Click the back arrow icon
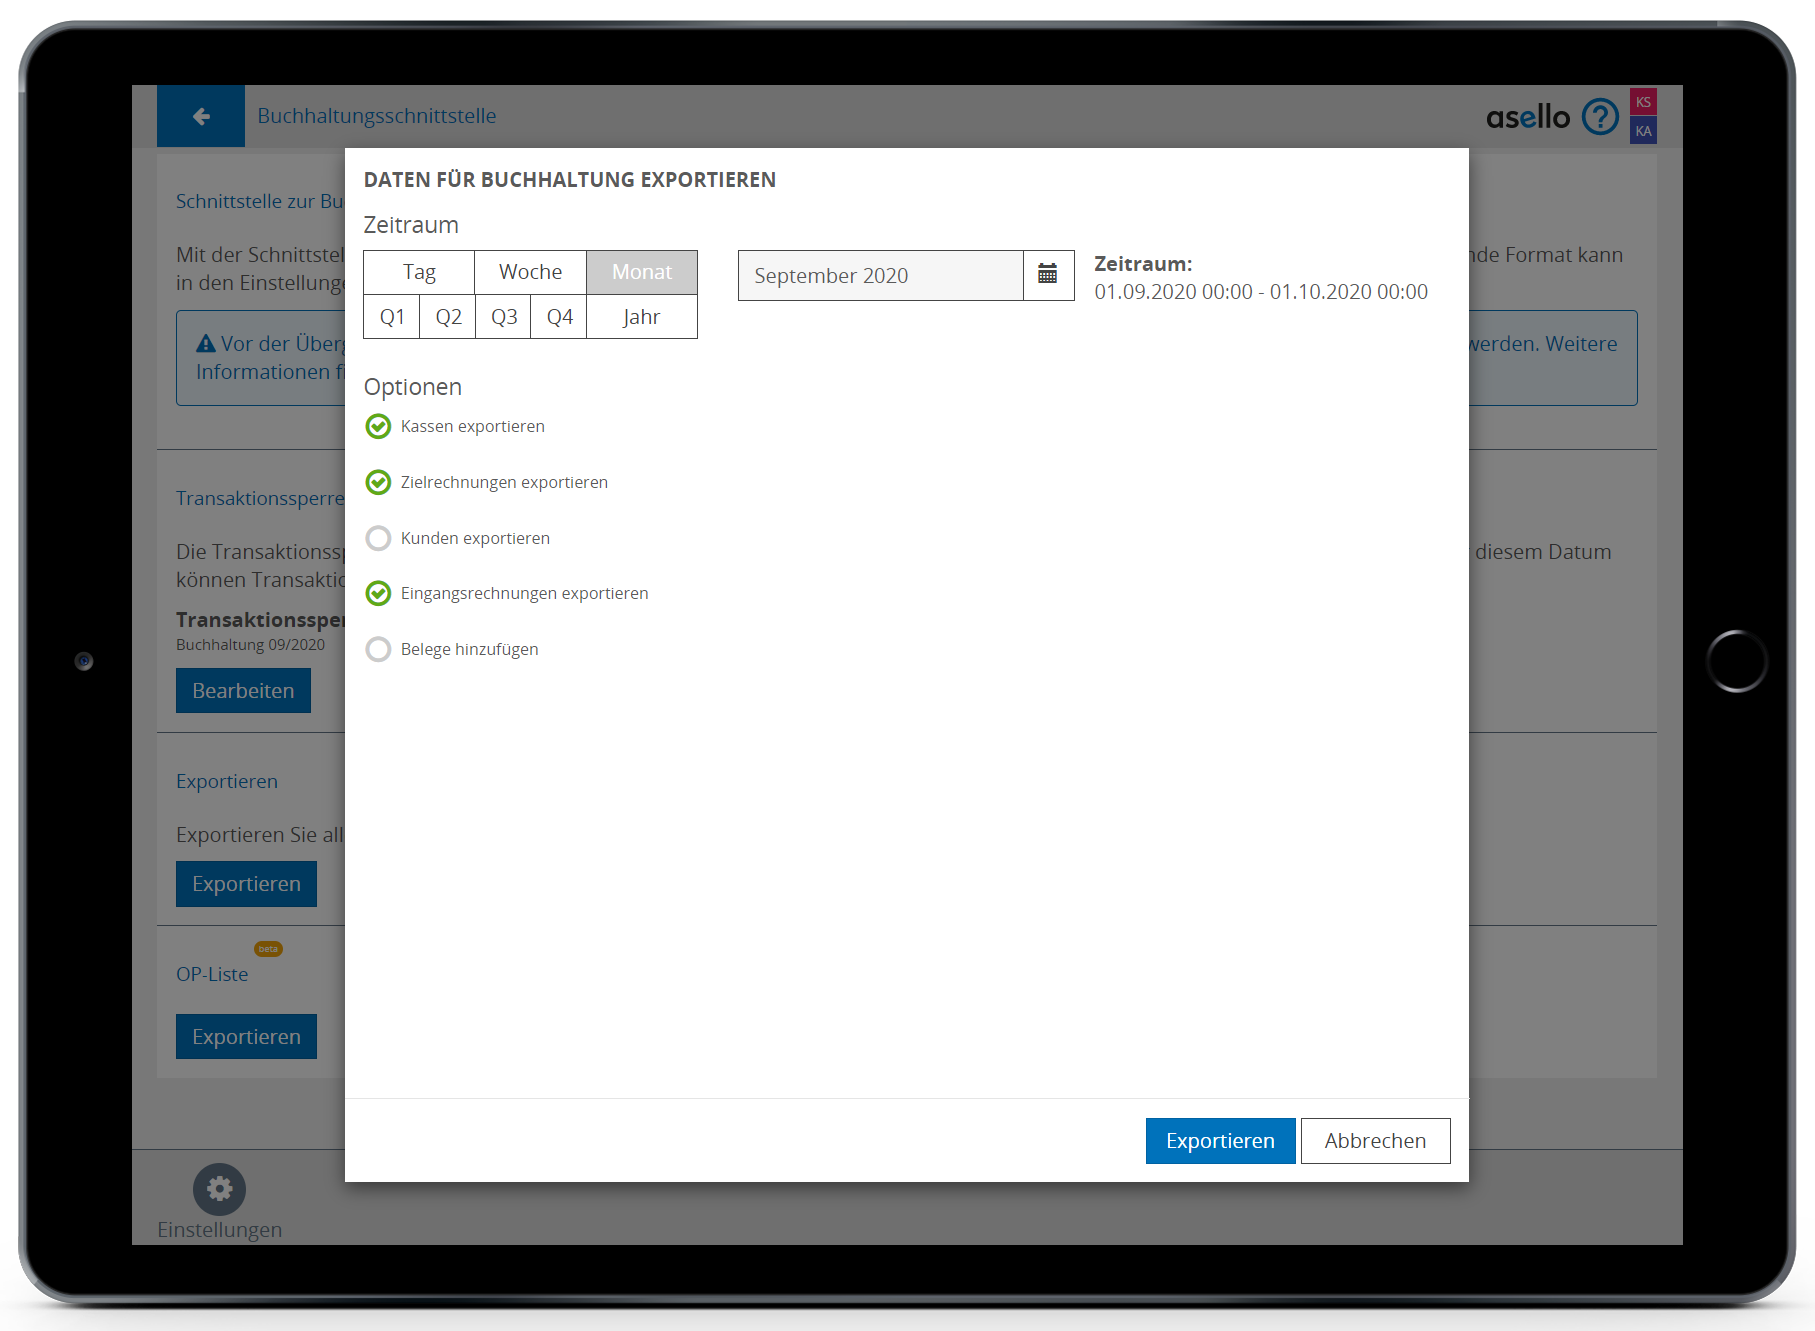 tap(201, 117)
